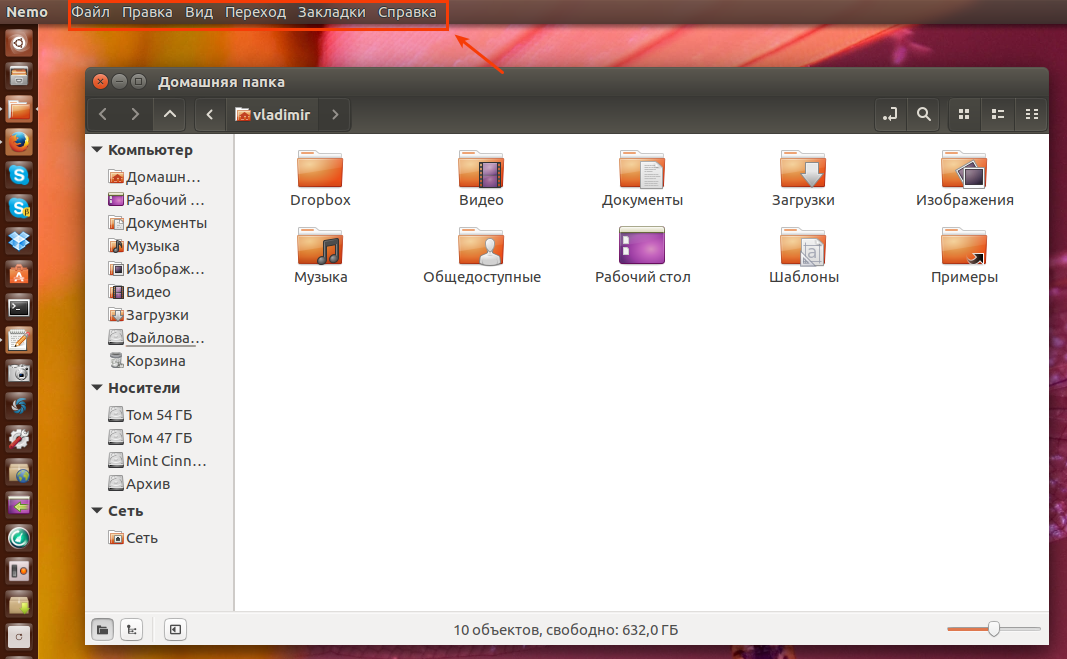Select the Шаблоны folder
Screen dimensions: 1067x659
[803, 255]
